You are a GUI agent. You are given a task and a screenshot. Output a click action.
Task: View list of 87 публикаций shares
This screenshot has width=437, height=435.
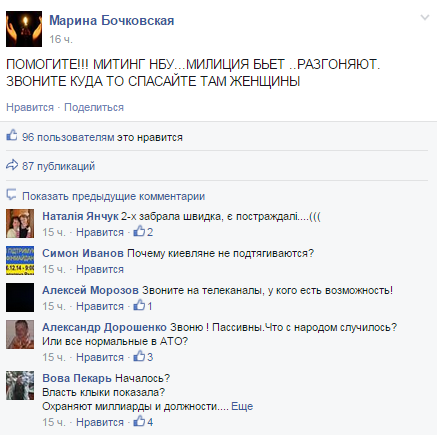coord(58,166)
